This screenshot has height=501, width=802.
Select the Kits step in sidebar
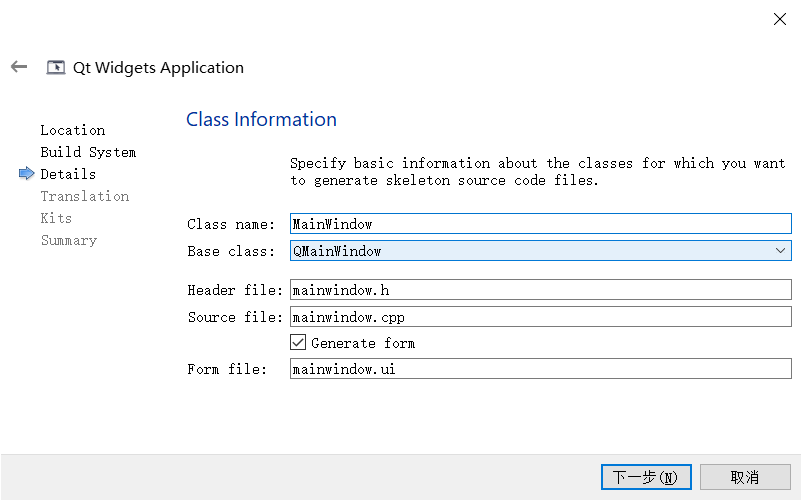click(x=56, y=218)
